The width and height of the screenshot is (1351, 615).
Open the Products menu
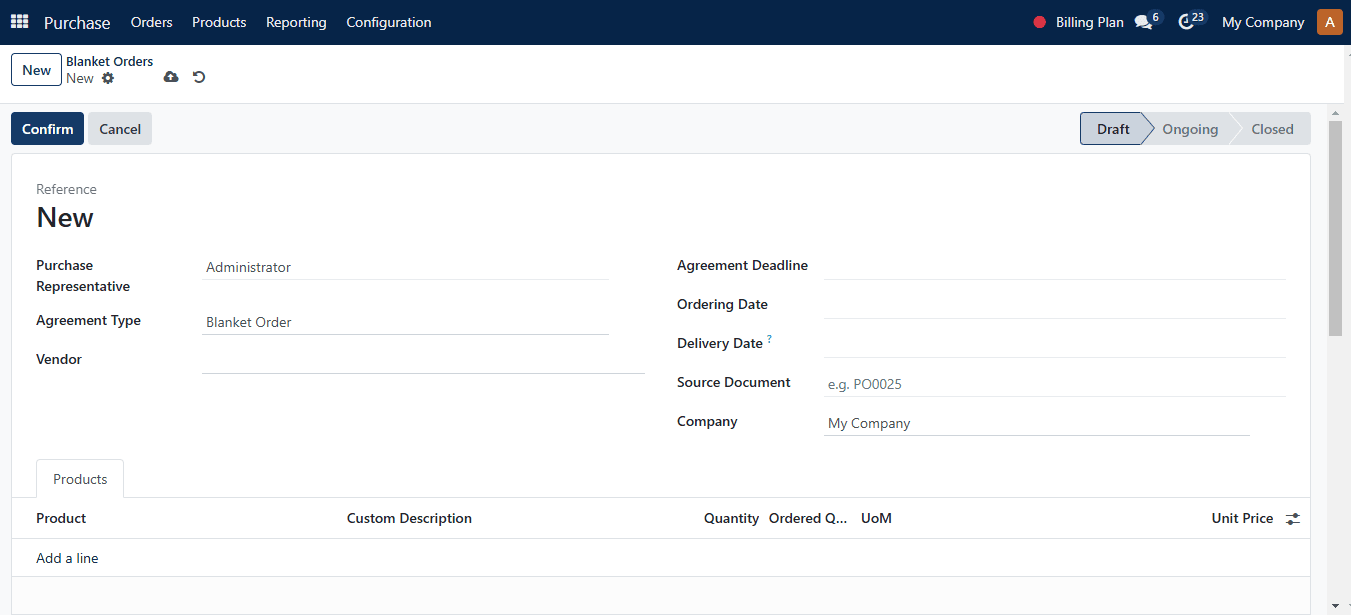[x=219, y=22]
